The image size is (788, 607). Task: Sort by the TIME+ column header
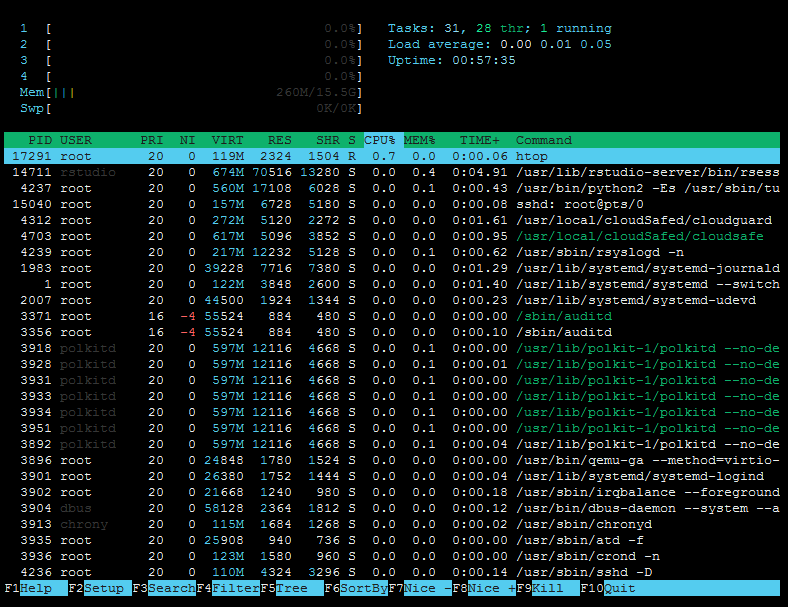coord(480,140)
